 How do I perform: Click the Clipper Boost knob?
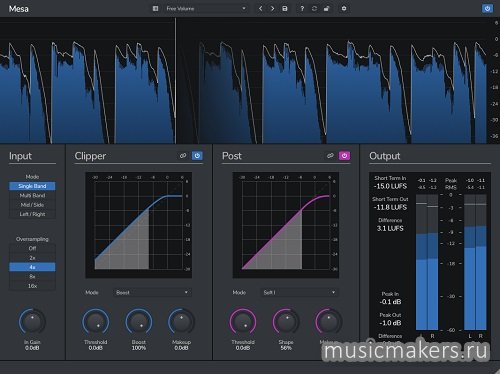pos(139,322)
